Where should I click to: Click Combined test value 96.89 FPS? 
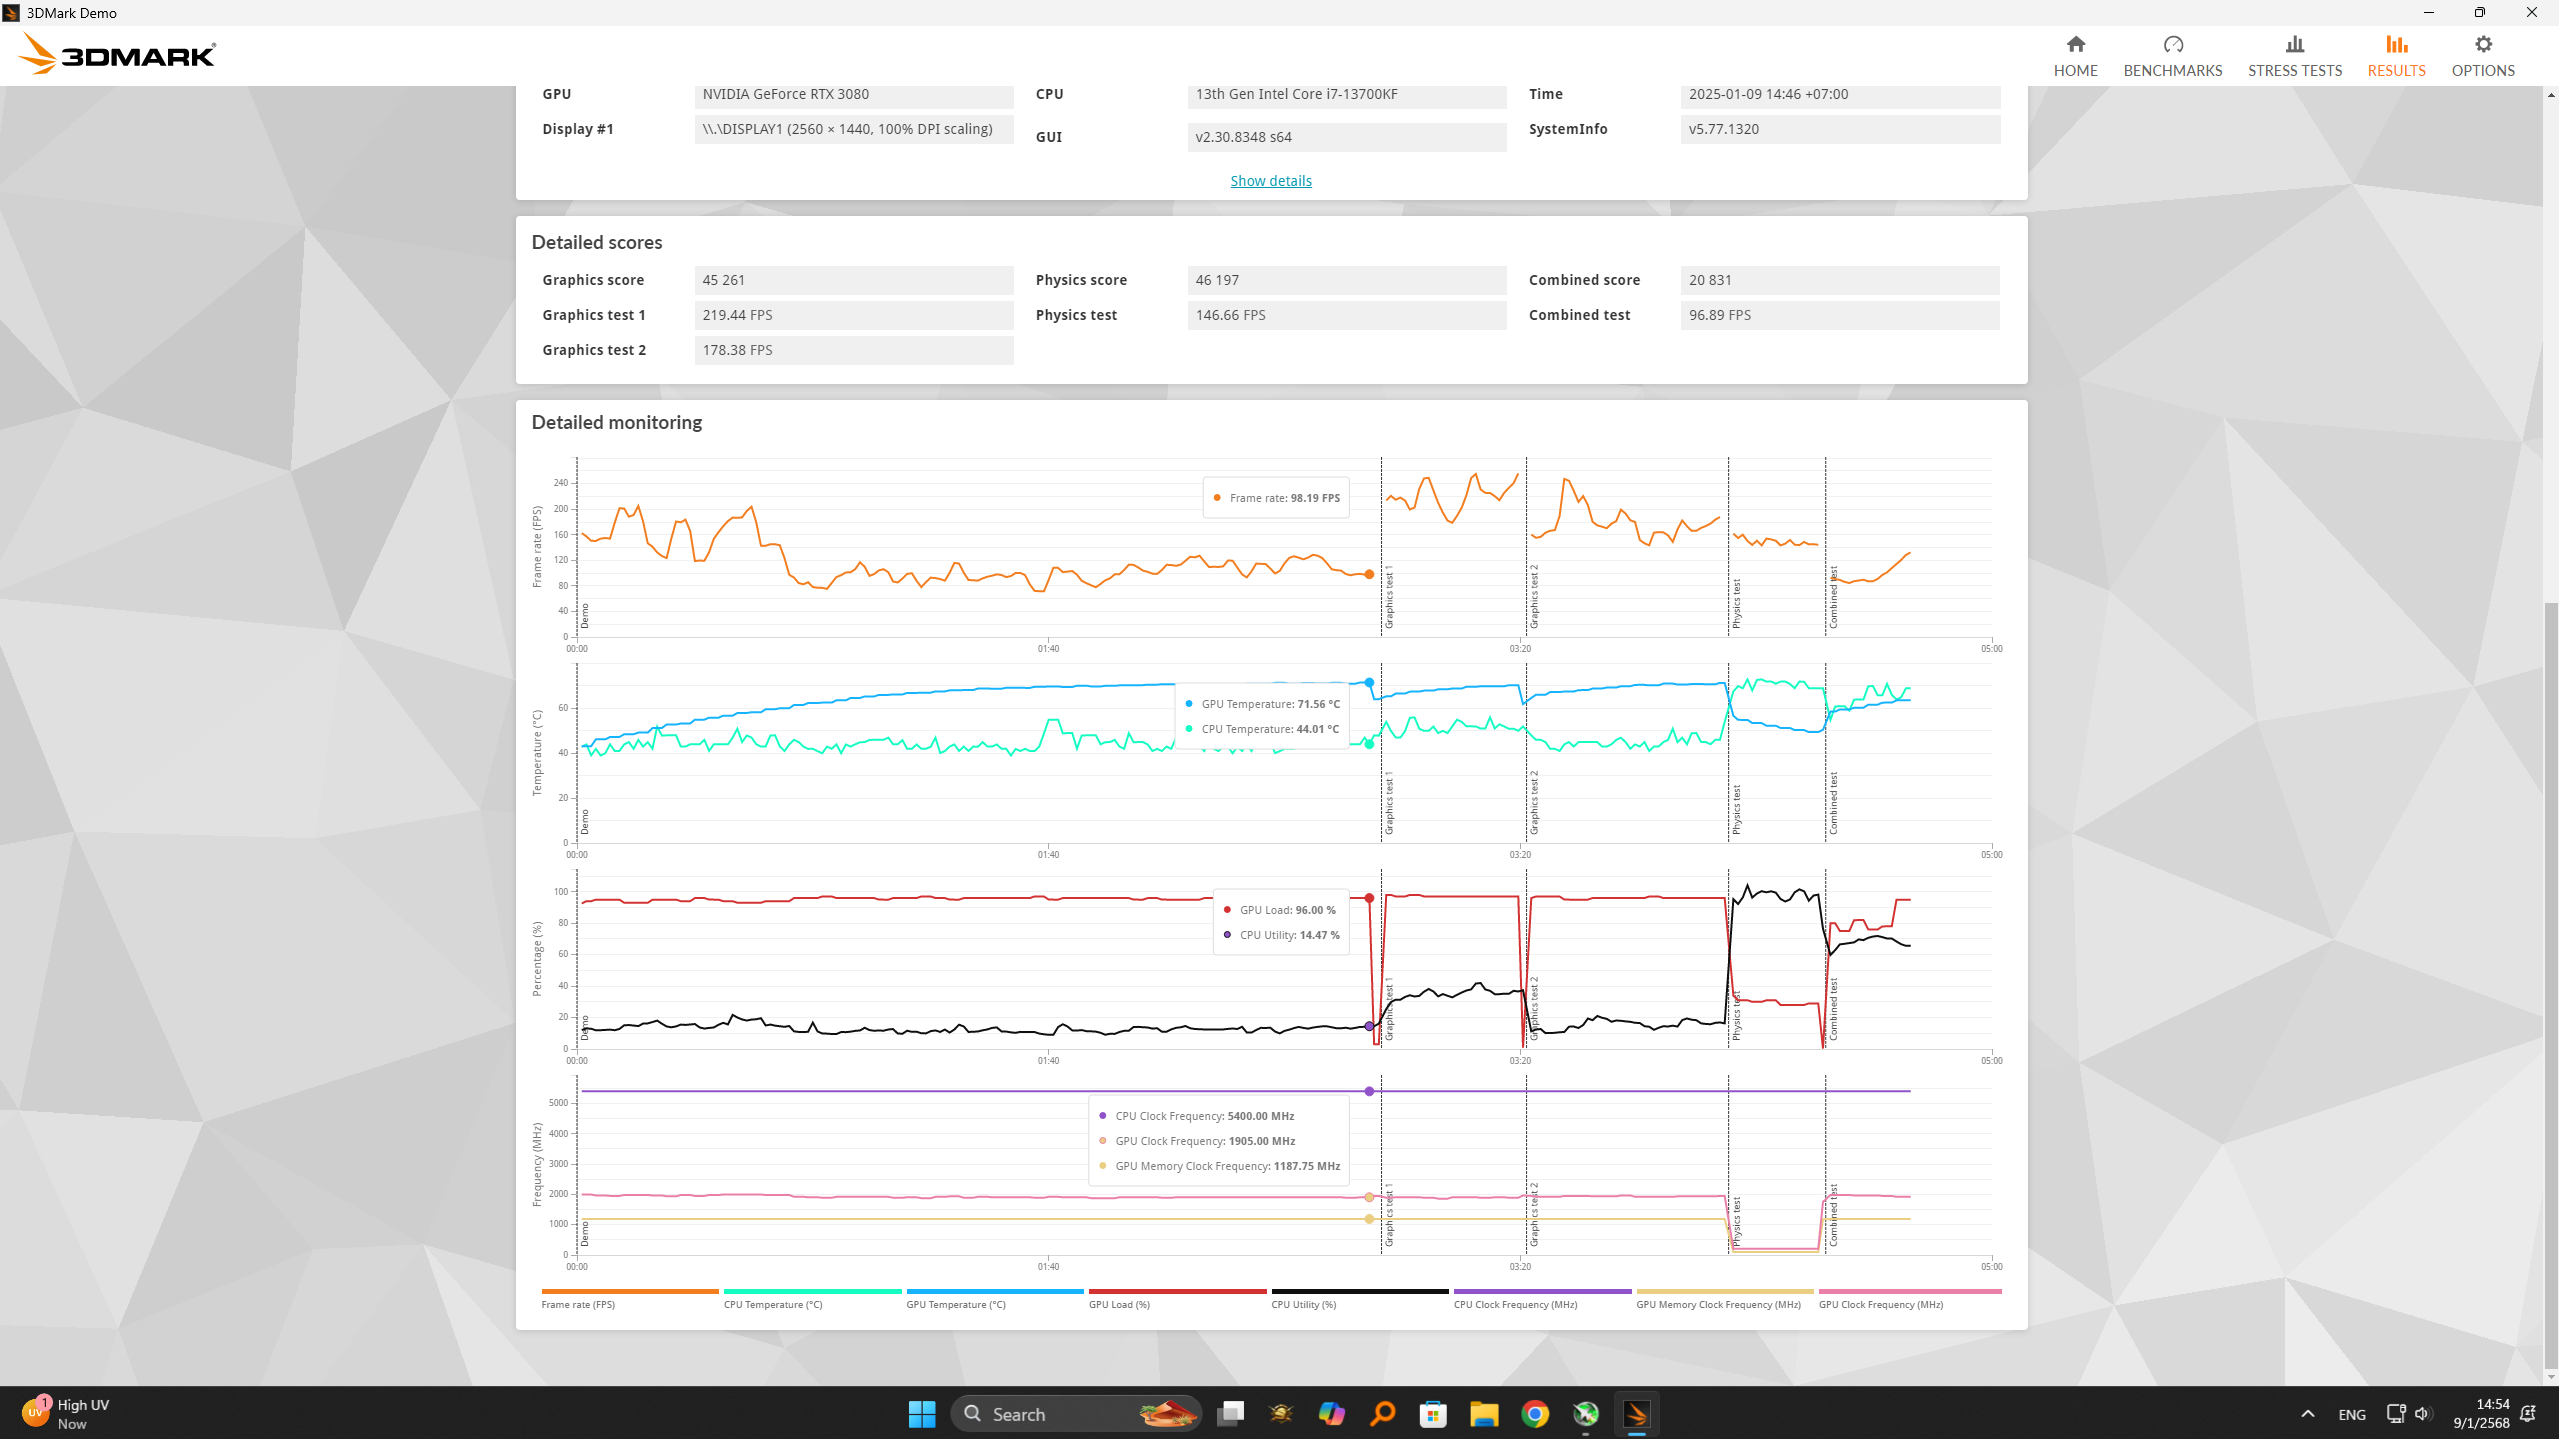point(1839,315)
